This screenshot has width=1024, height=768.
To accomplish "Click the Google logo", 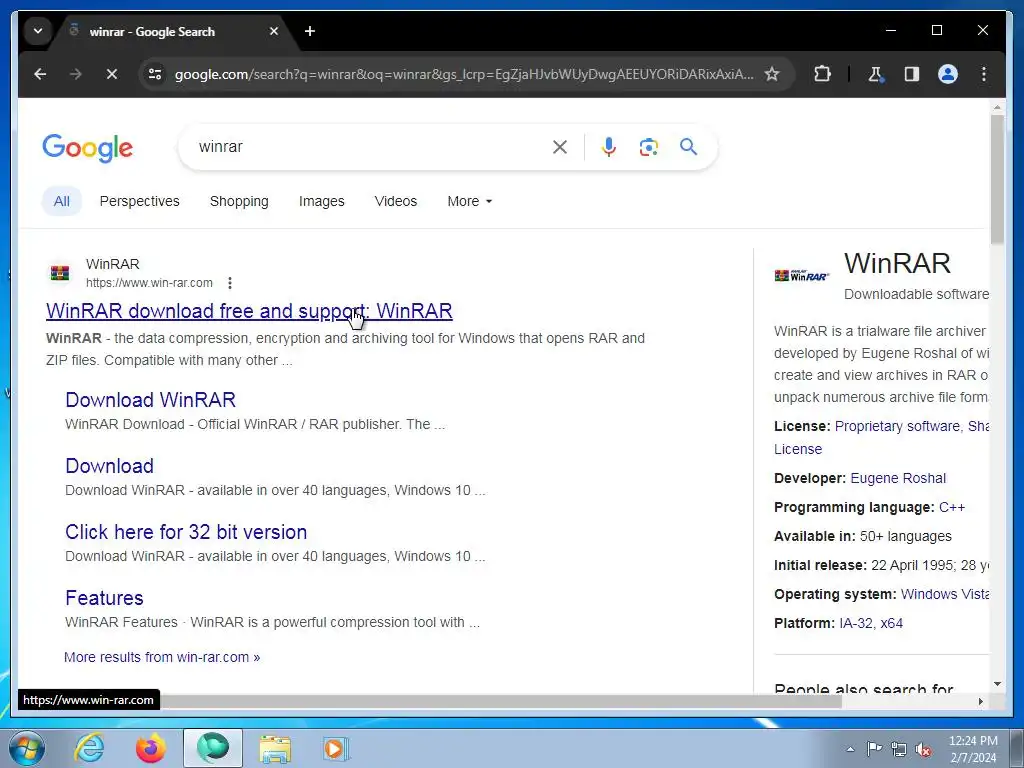I will [88, 148].
